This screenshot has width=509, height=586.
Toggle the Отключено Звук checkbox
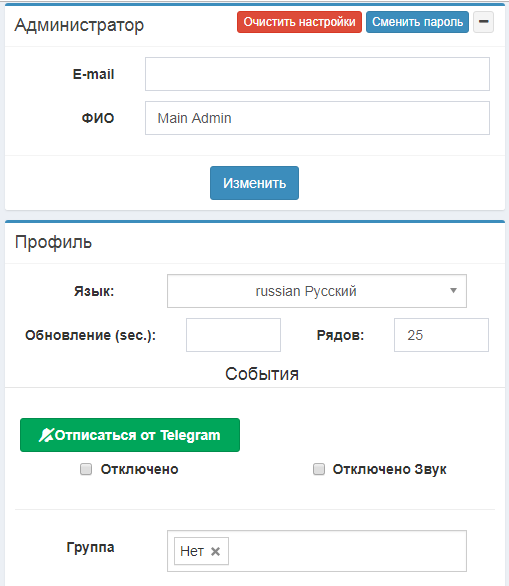(x=319, y=469)
